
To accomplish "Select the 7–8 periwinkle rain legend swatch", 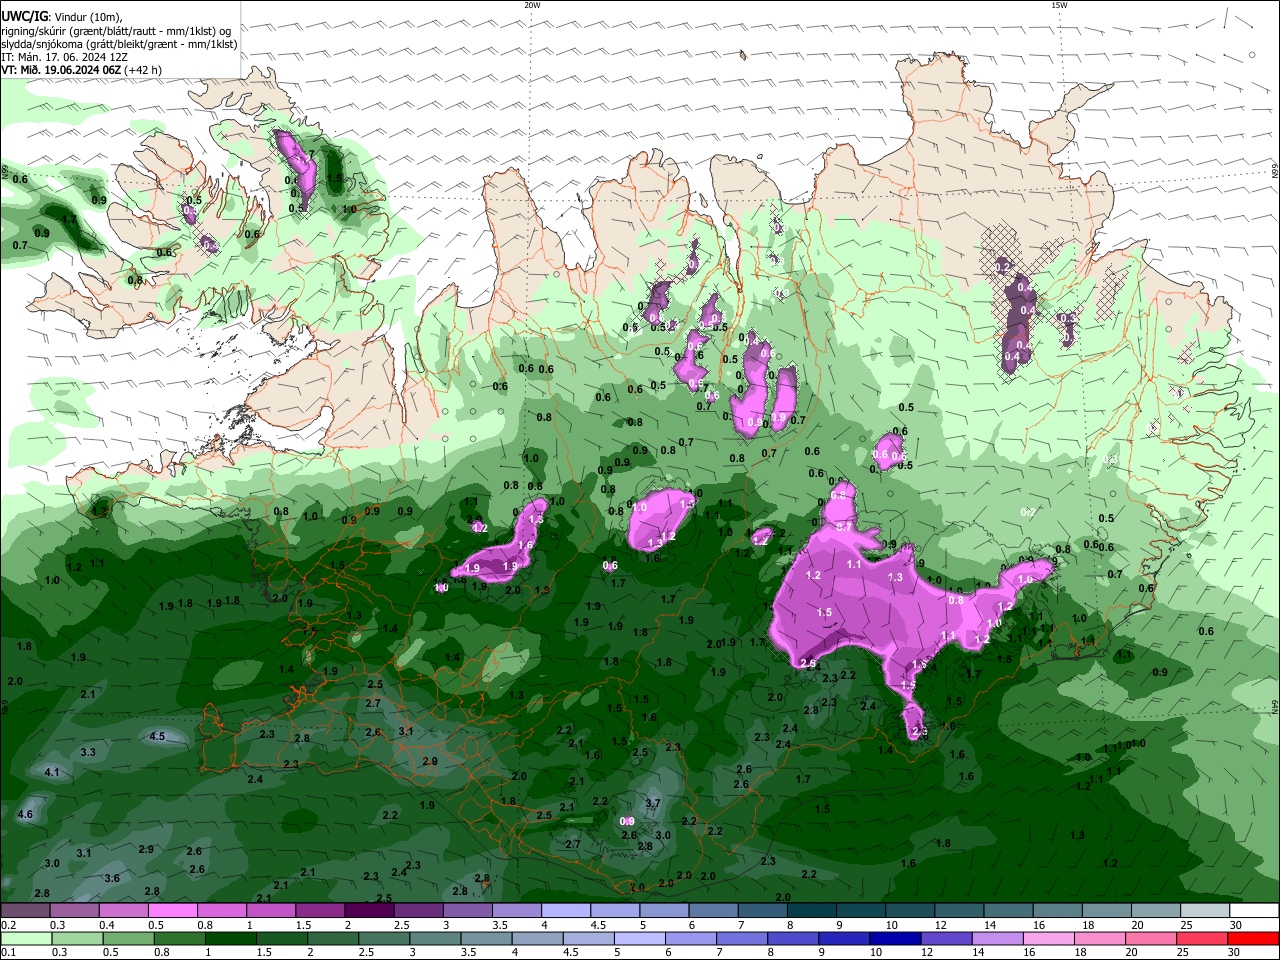I will [x=743, y=939].
